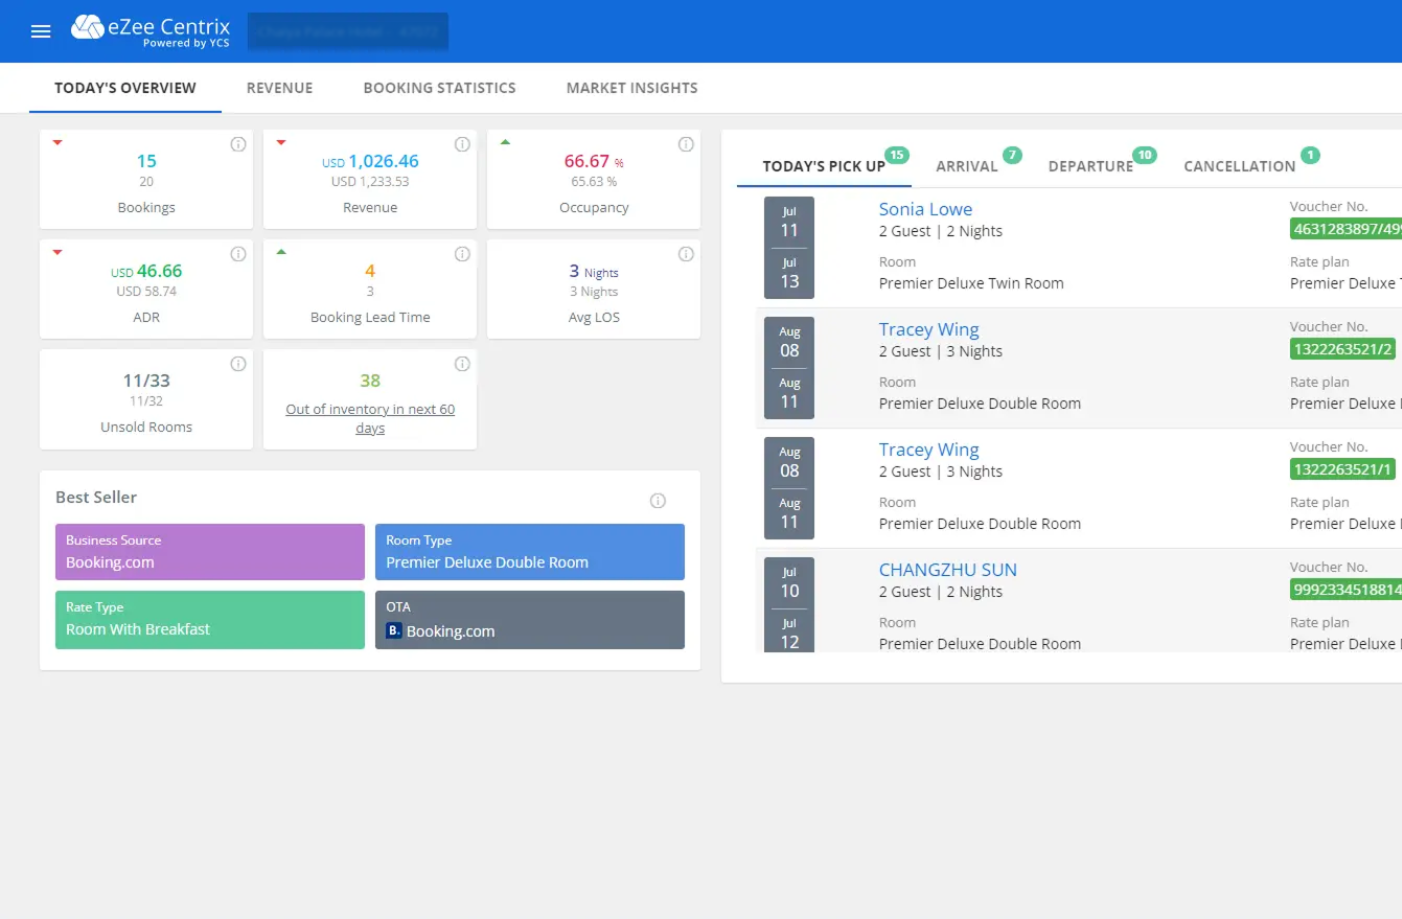Click info icon on Avg LOS card

686,255
